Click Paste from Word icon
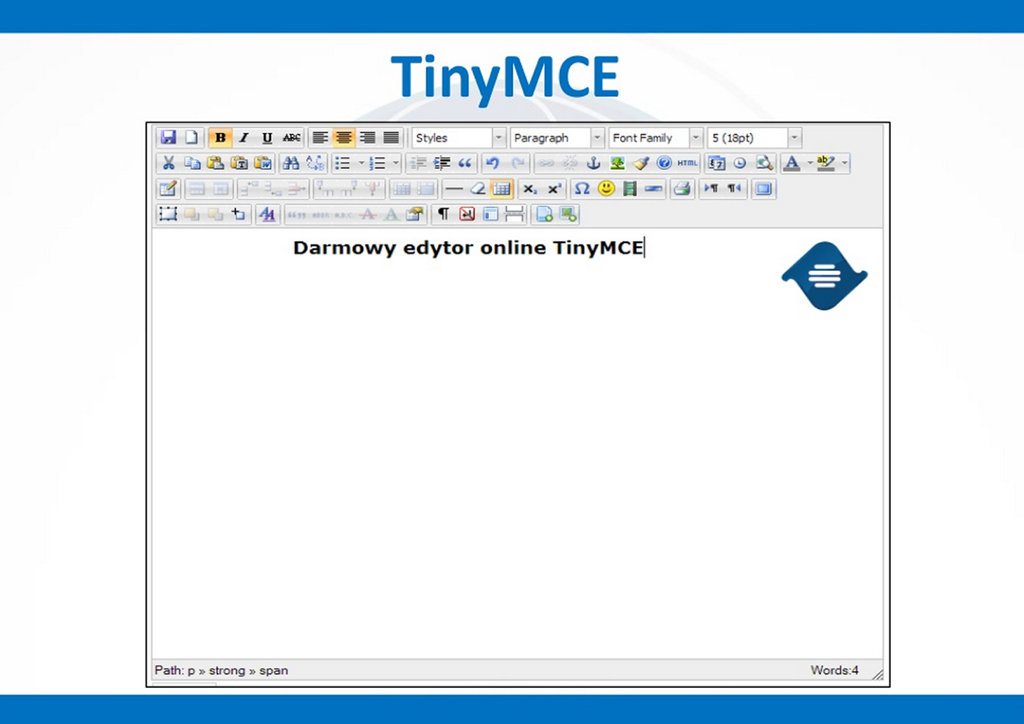1024x724 pixels. coord(263,163)
